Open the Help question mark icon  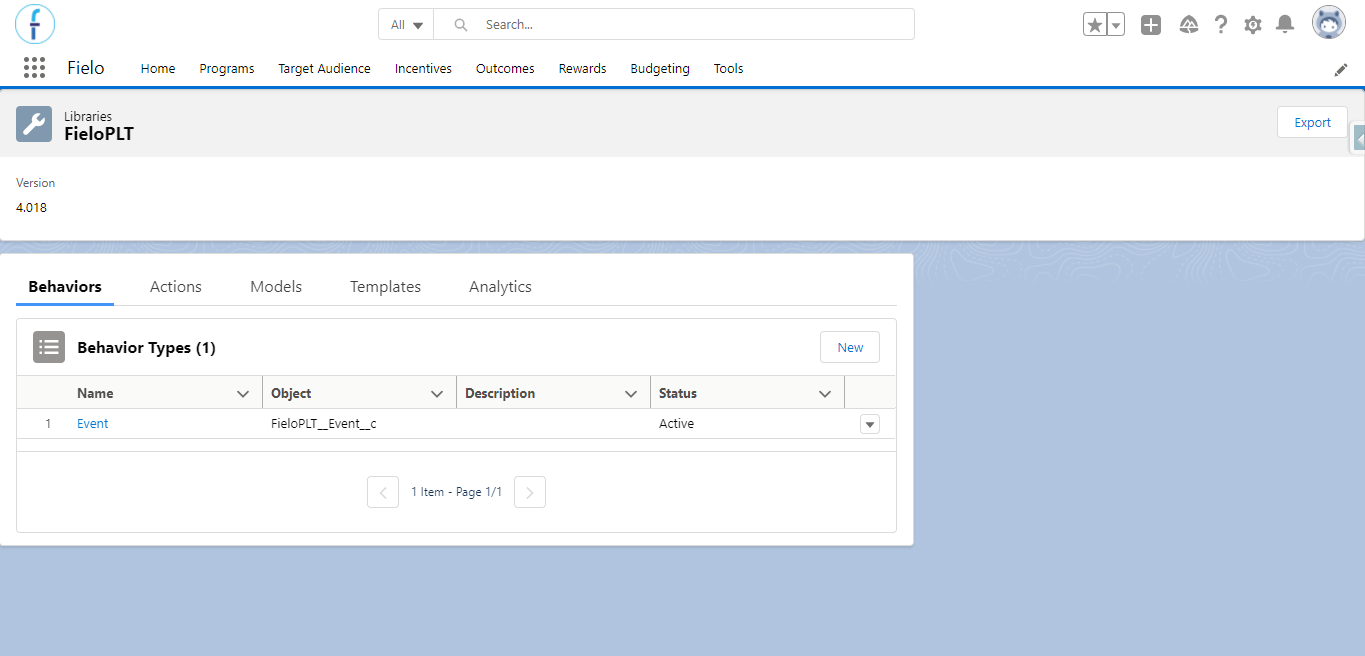click(x=1221, y=25)
